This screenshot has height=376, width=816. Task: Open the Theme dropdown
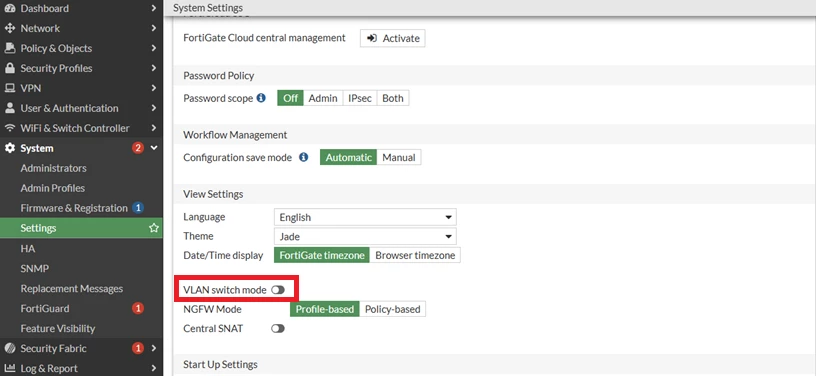click(365, 237)
